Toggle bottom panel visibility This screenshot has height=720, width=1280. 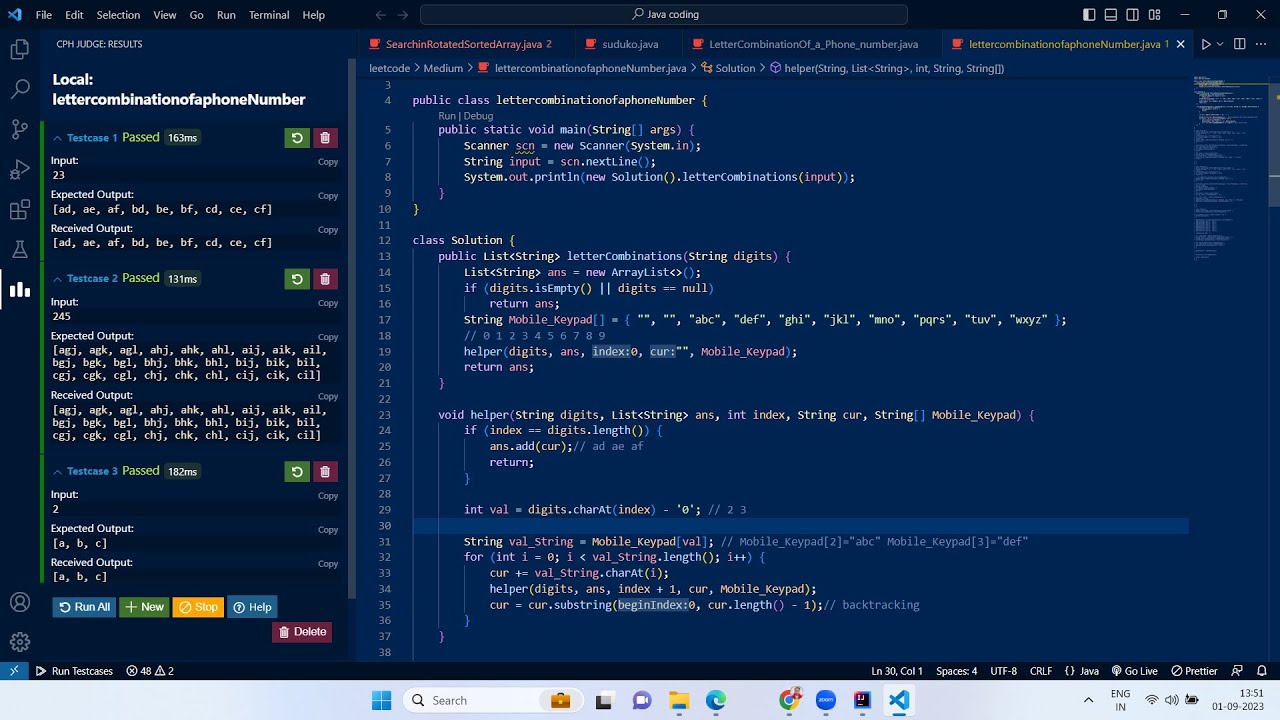point(1111,15)
